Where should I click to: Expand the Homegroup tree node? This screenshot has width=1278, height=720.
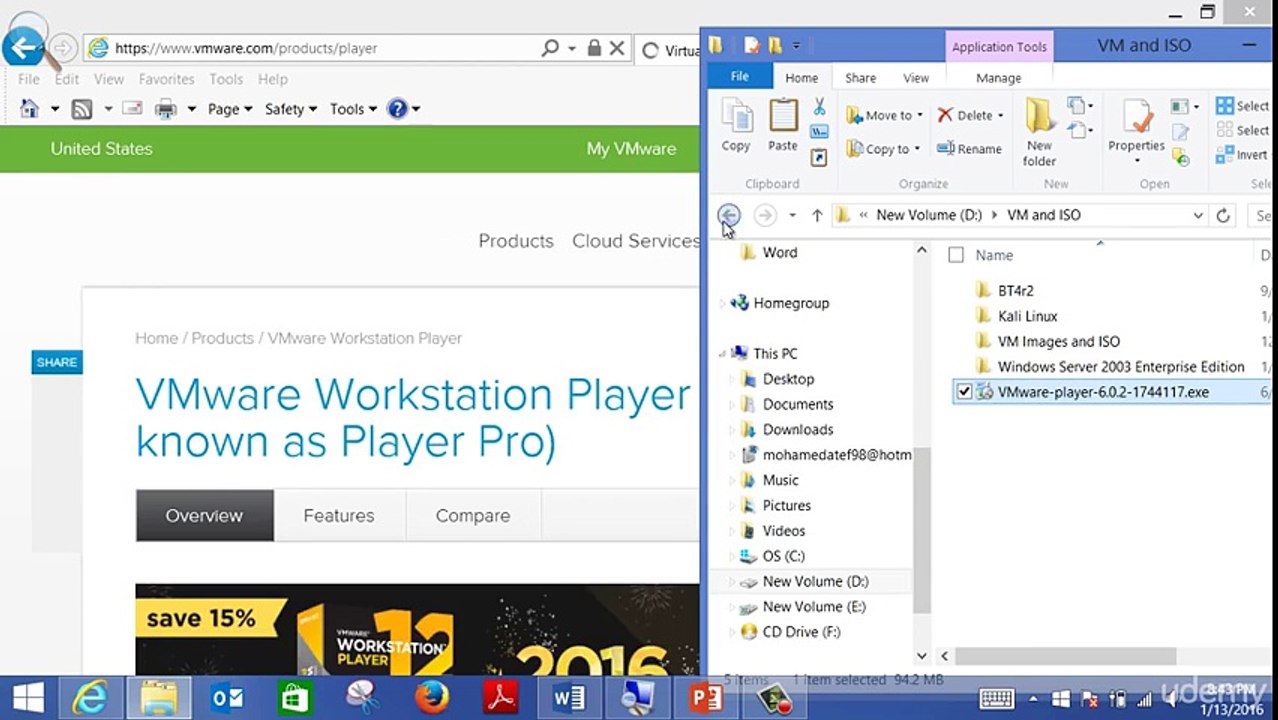722,303
